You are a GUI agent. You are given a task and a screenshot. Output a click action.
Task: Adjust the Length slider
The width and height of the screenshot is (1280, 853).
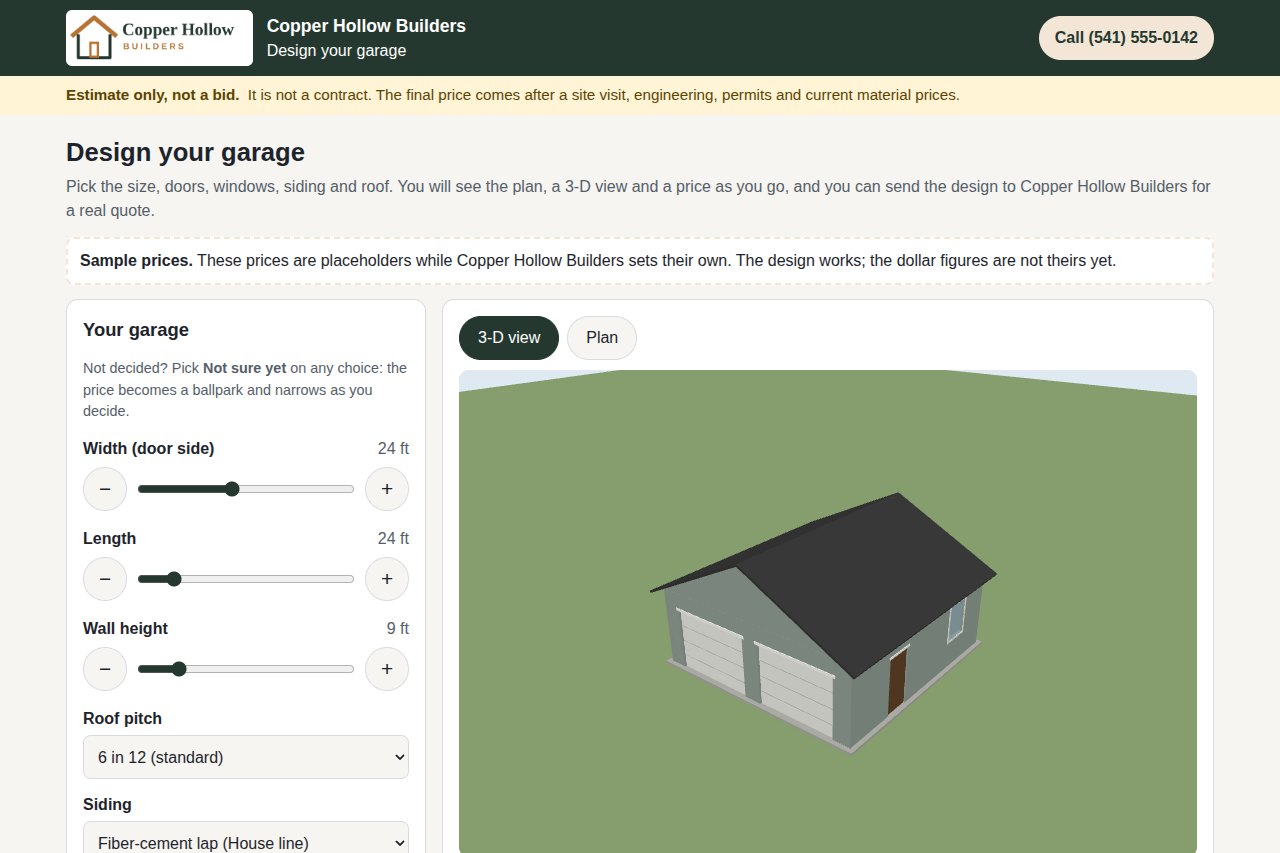pyautogui.click(x=246, y=579)
